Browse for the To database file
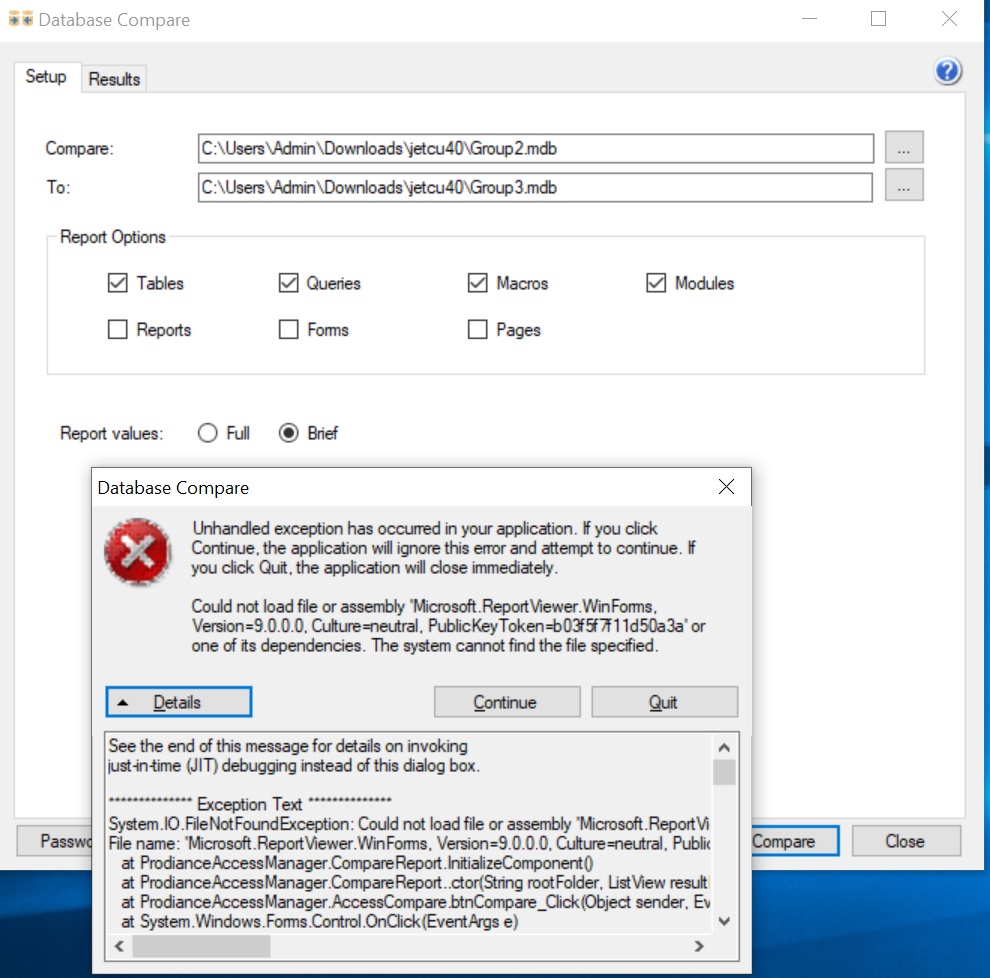This screenshot has width=990, height=978. click(903, 185)
